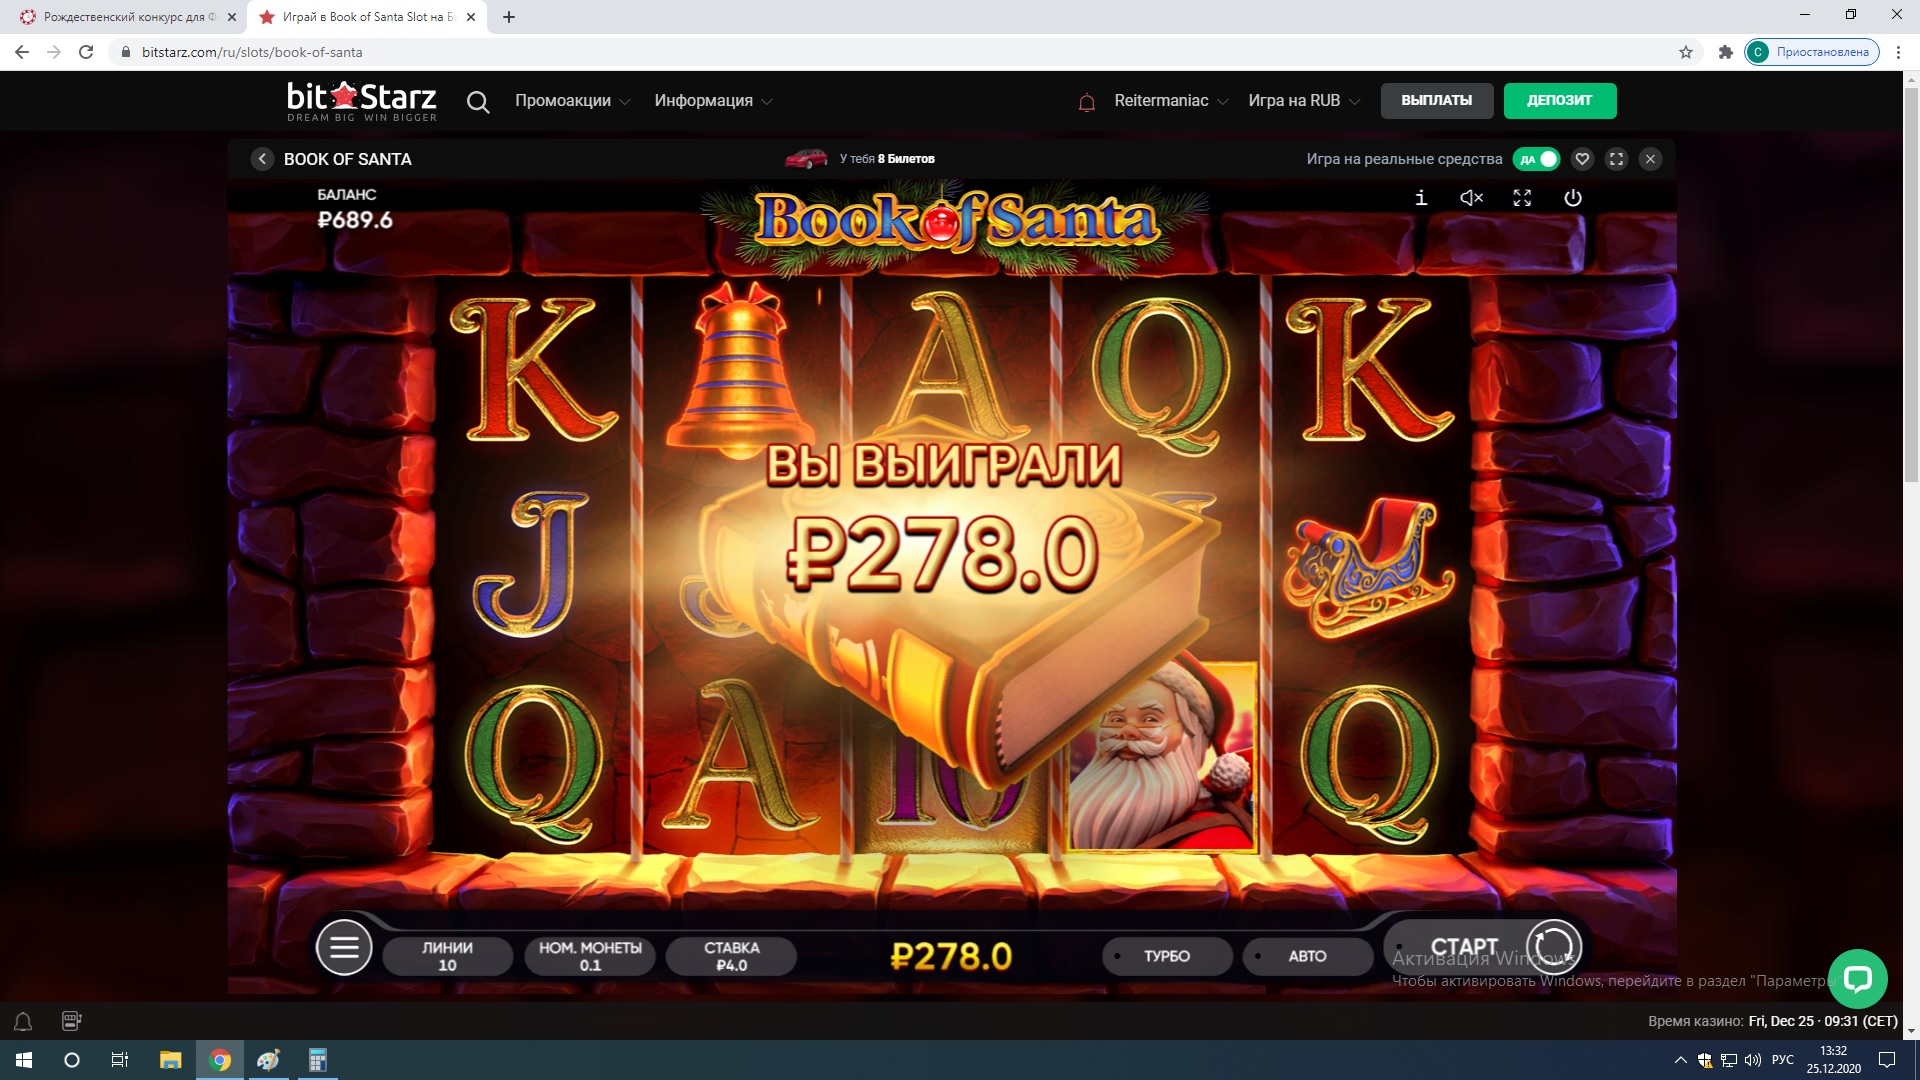Open the slot hamburger menu
The image size is (1920, 1080).
(x=344, y=947)
